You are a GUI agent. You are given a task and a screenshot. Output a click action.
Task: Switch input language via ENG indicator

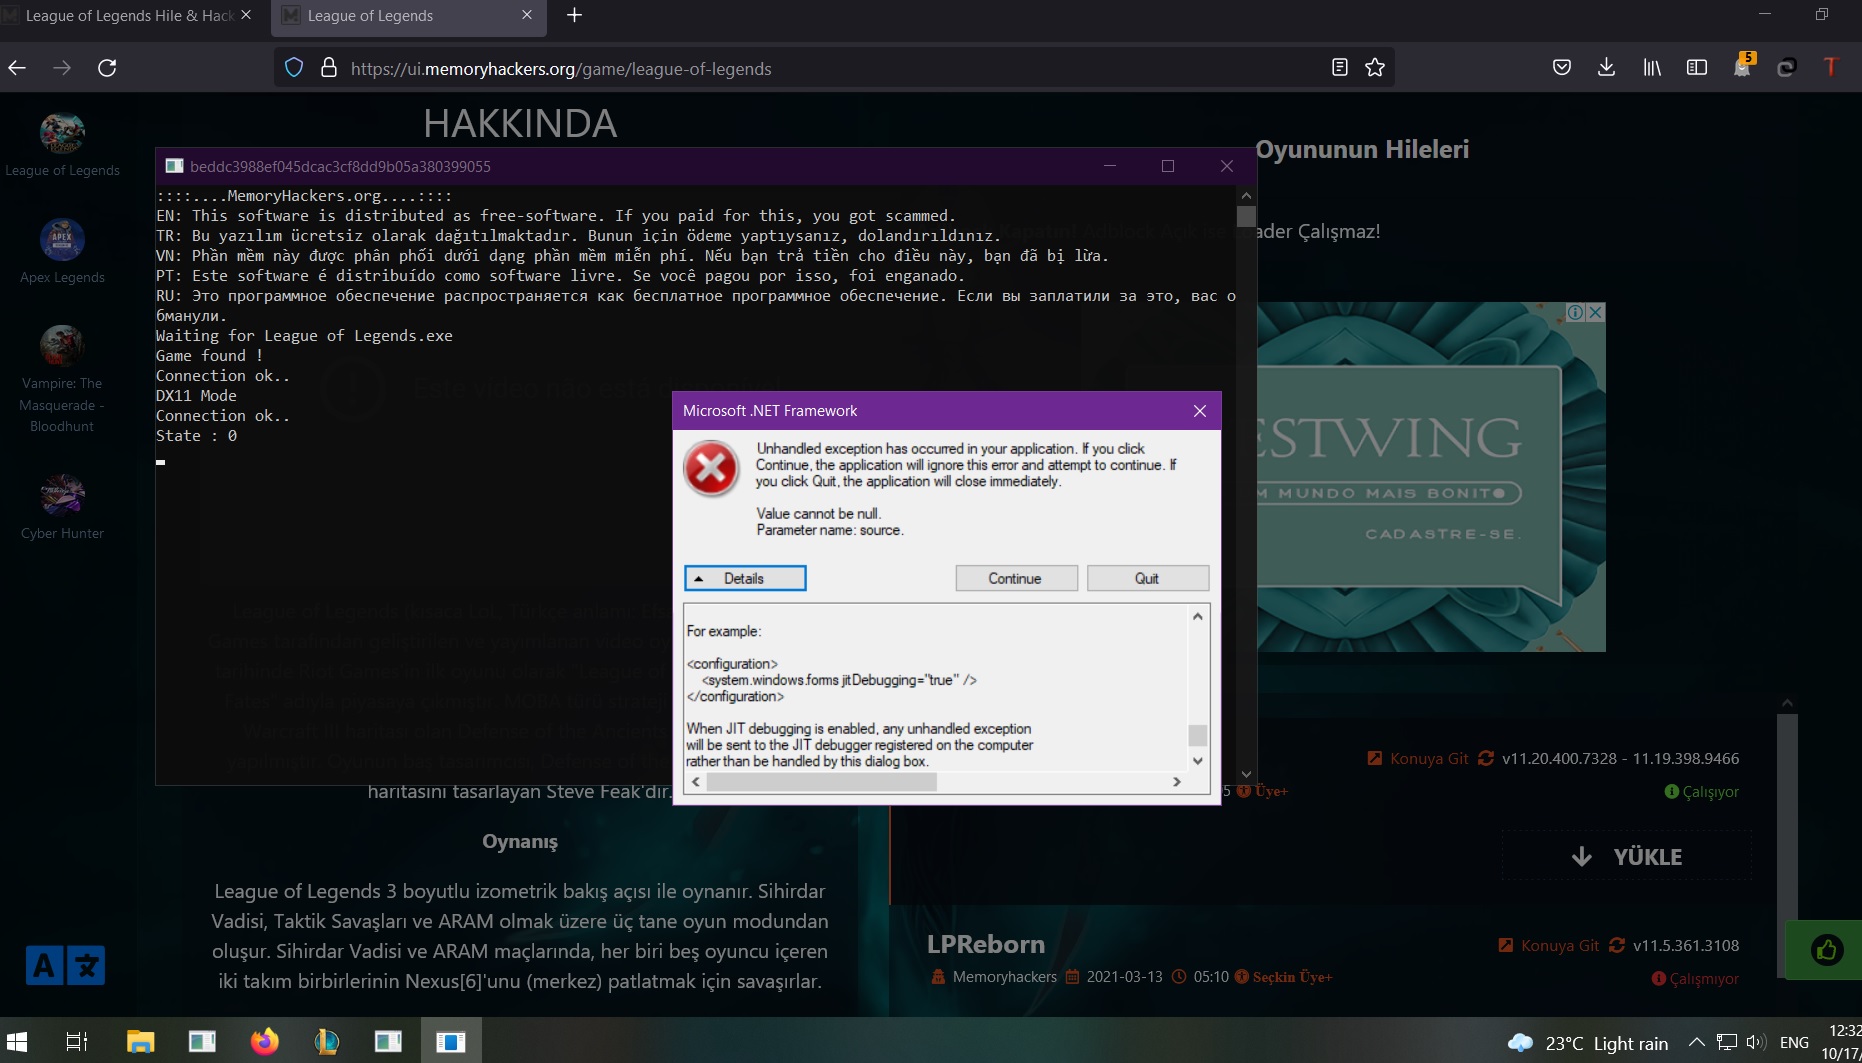pos(1794,1042)
